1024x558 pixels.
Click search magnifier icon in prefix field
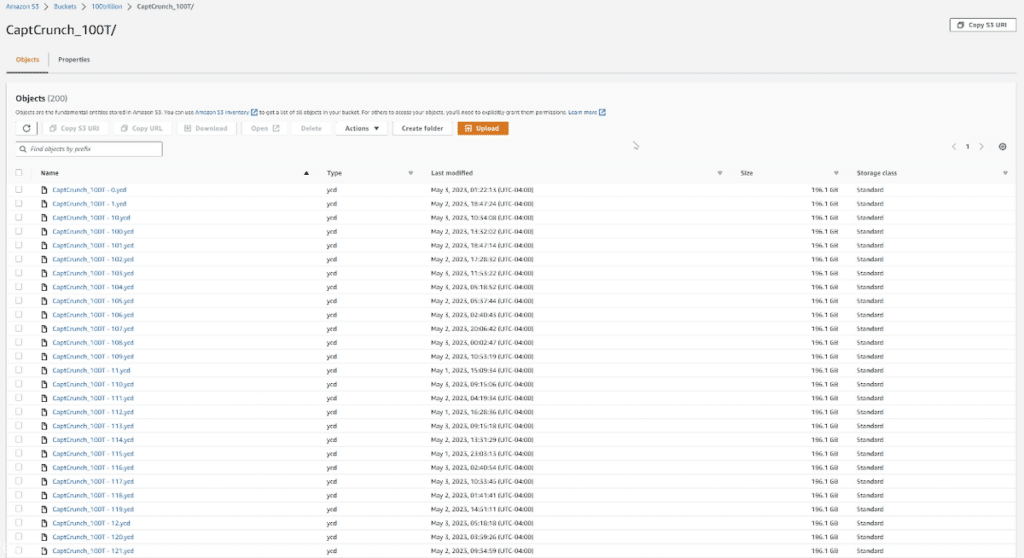pyautogui.click(x=23, y=149)
